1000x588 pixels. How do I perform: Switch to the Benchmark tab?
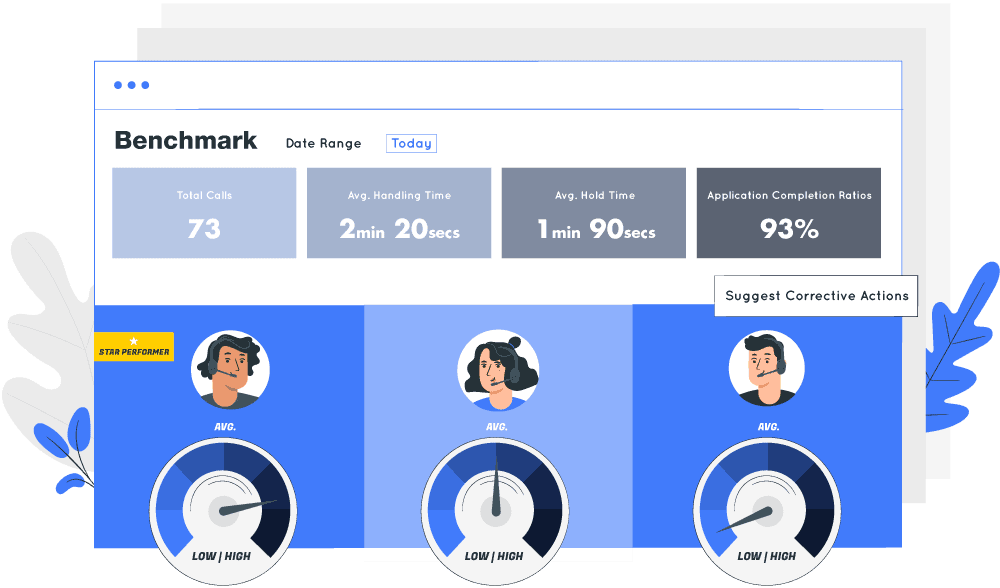coord(186,141)
